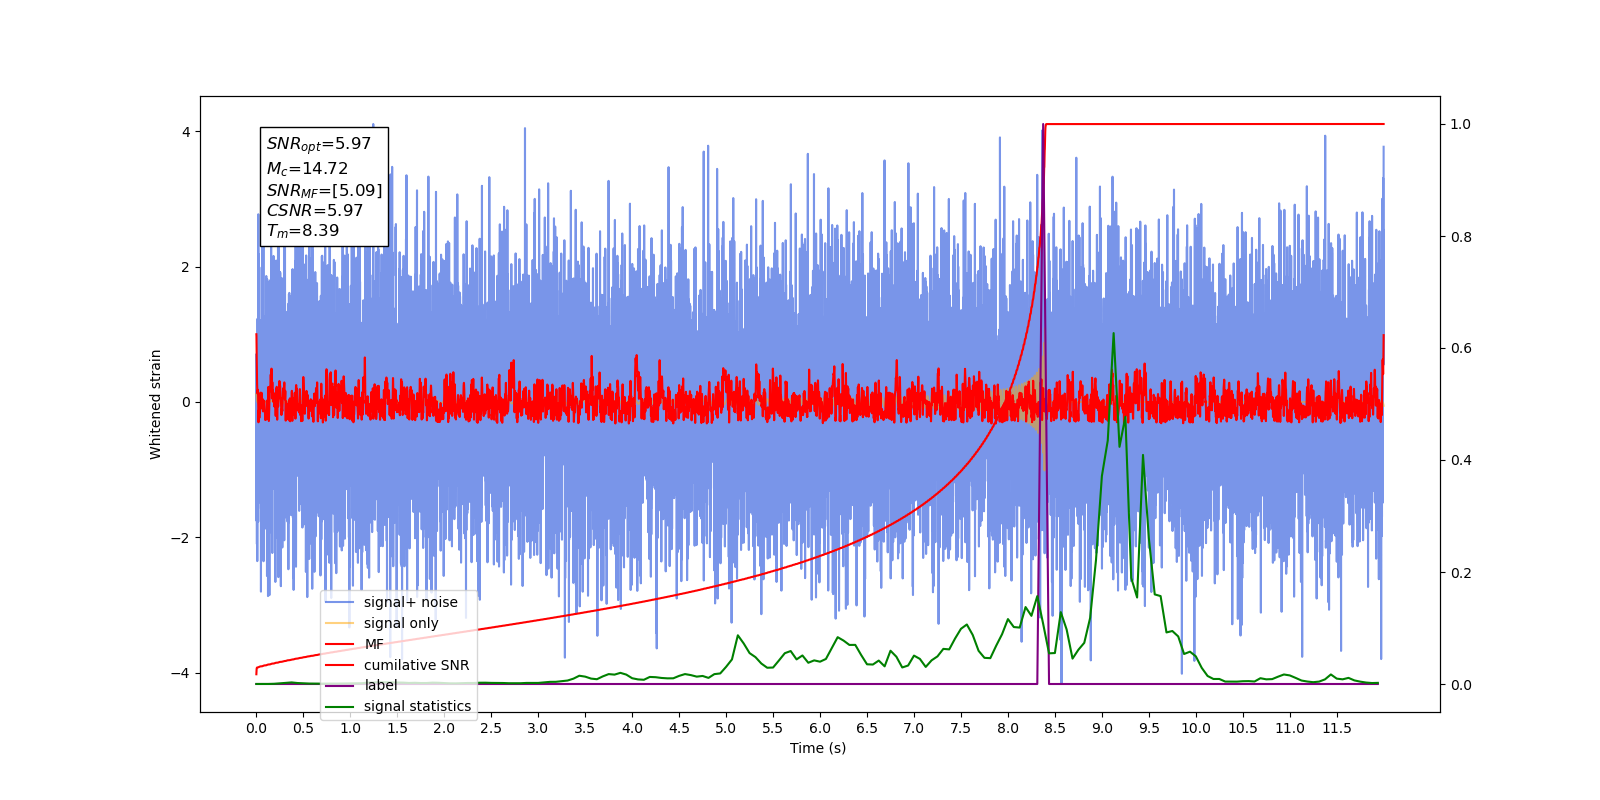
Task: Click the 'Whitened strain' y-axis label
Action: (156, 404)
